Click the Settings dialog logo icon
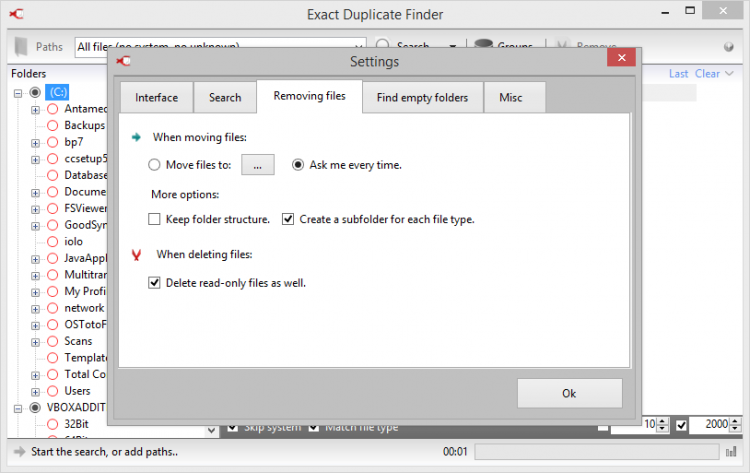 [x=123, y=61]
